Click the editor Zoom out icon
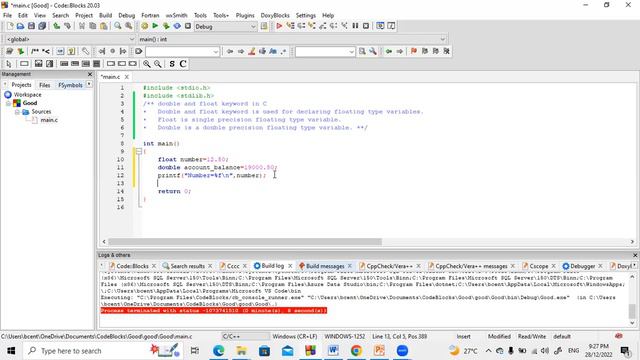Screen dimensions: 640x360 158,64
